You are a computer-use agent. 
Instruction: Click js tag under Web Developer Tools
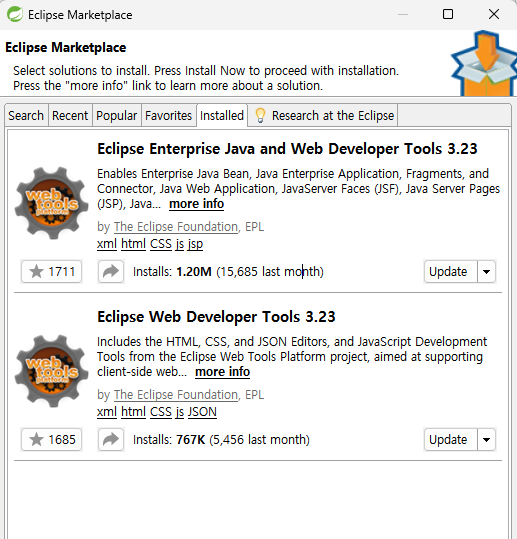point(180,412)
